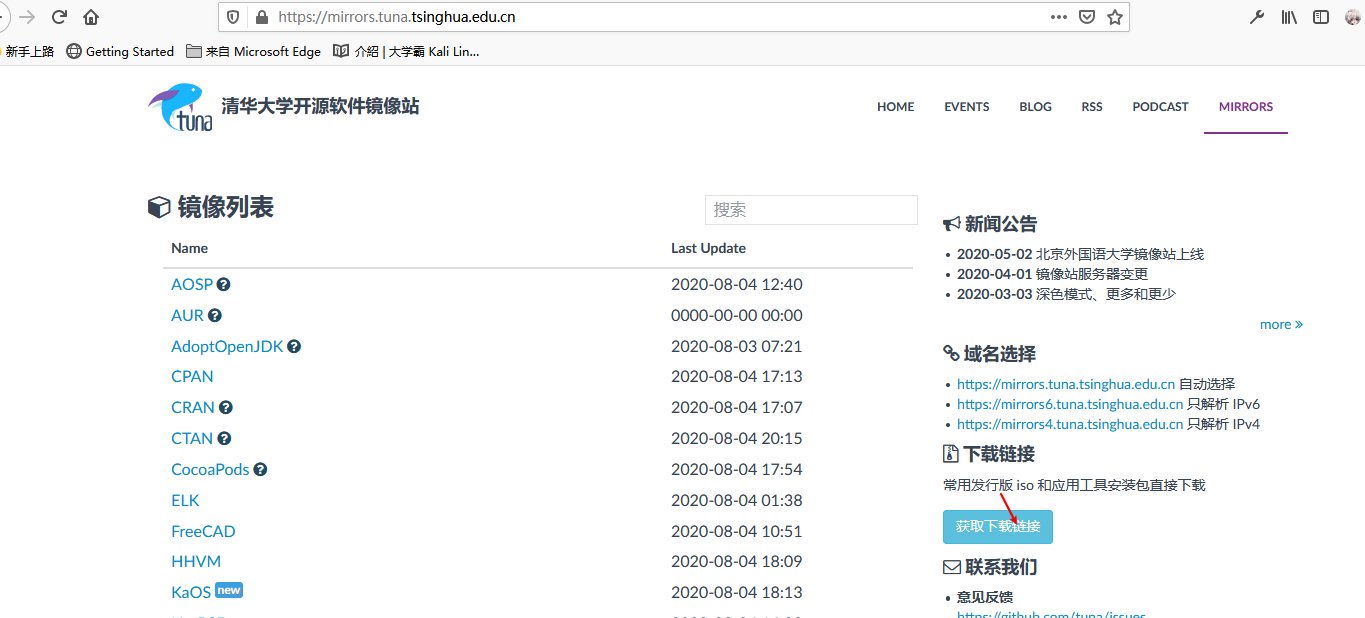Image resolution: width=1365 pixels, height=618 pixels.
Task: Click the 2020-03-03 深色模式 news item
Action: pos(1066,294)
